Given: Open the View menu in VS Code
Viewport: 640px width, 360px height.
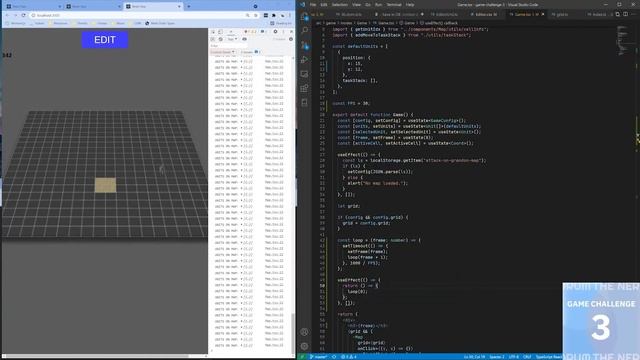Looking at the screenshot, I should point(356,5).
